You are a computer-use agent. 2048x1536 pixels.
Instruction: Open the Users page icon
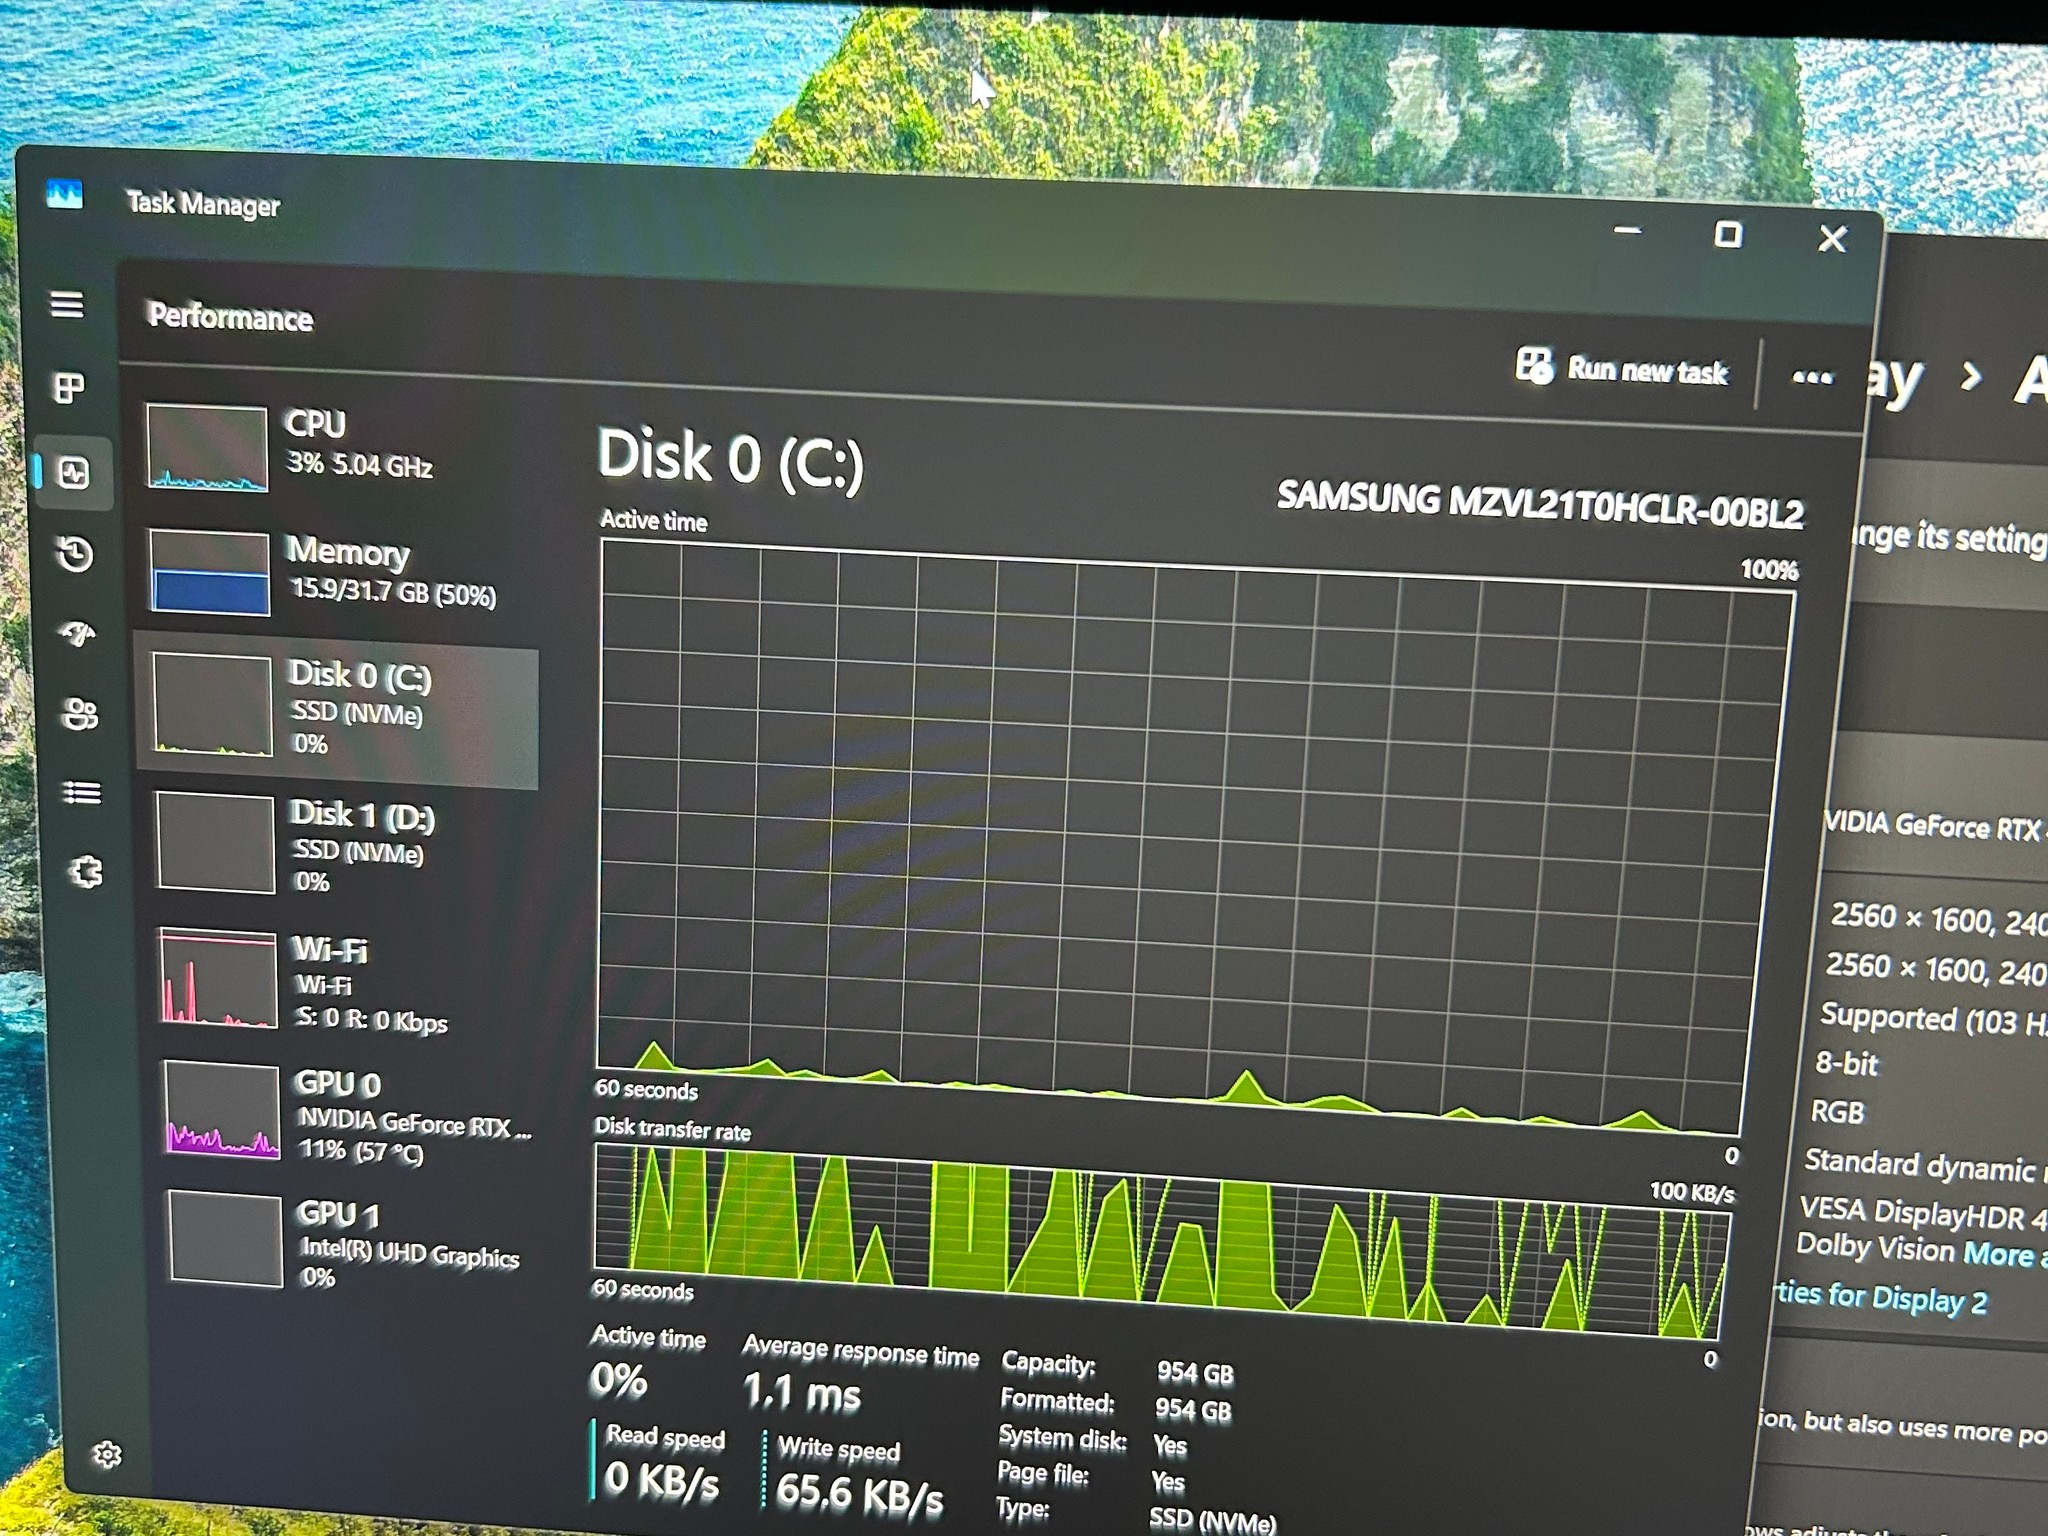[x=80, y=714]
